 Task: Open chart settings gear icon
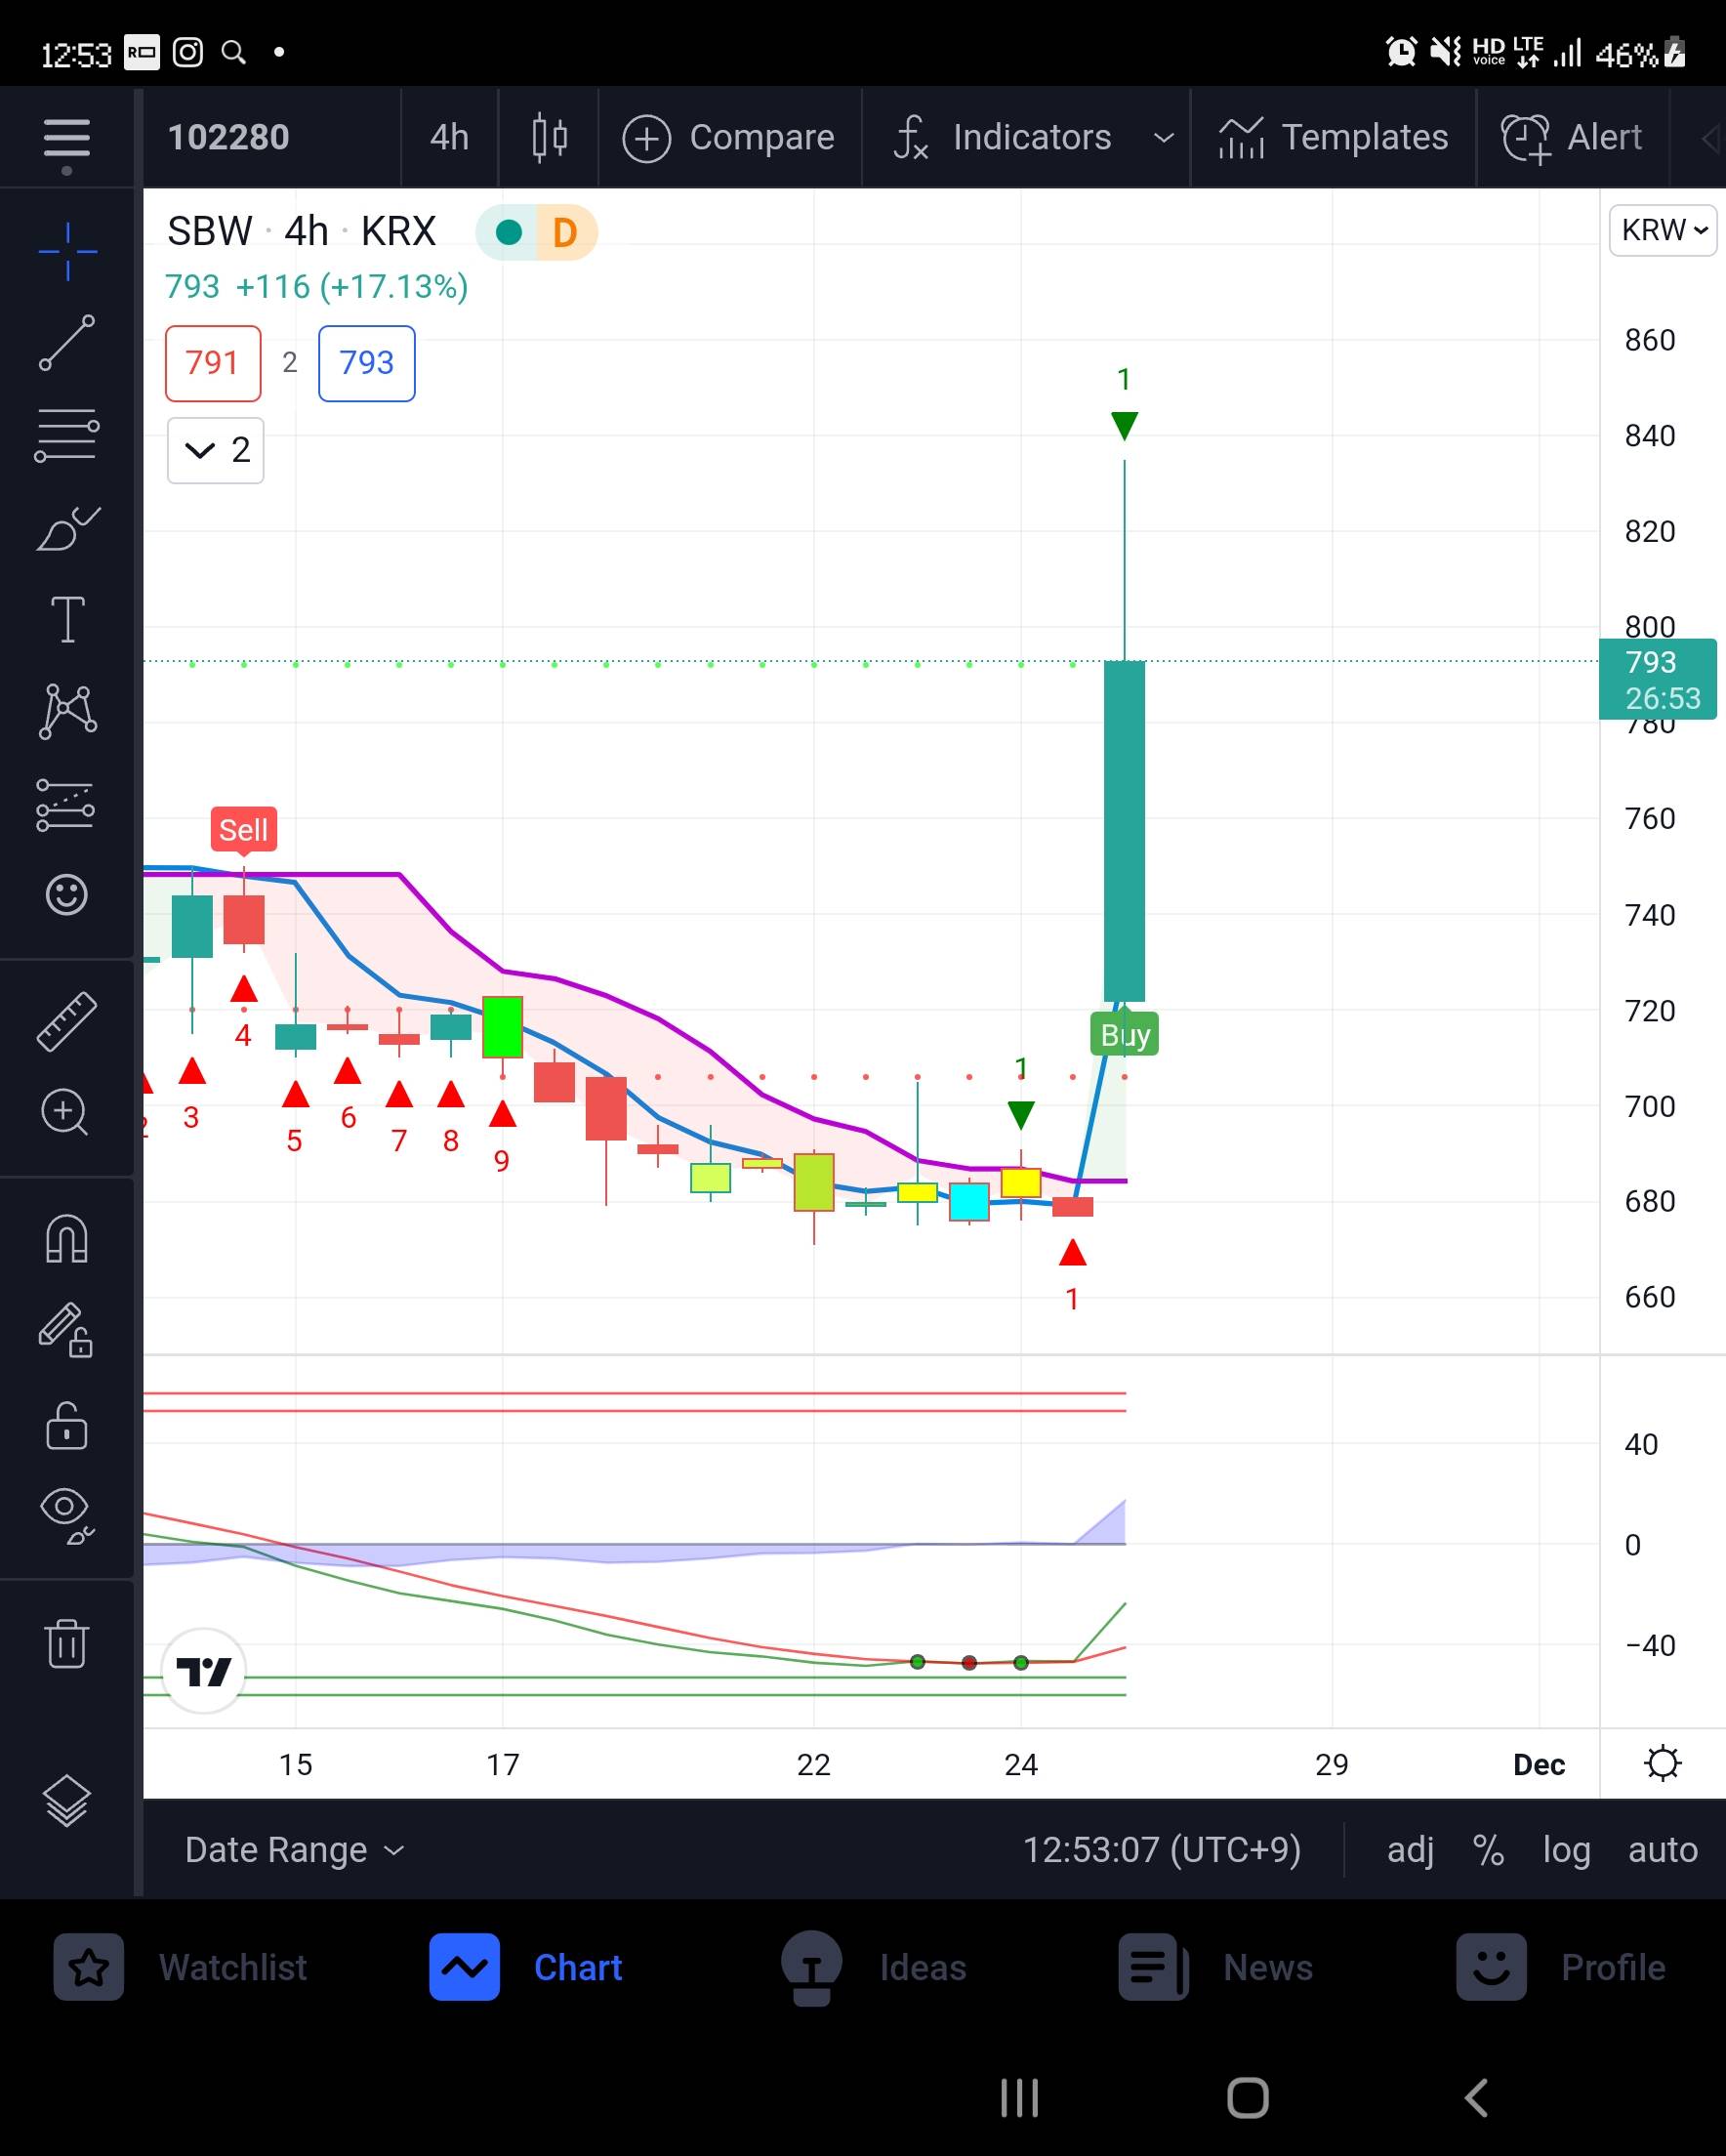coord(1662,1763)
